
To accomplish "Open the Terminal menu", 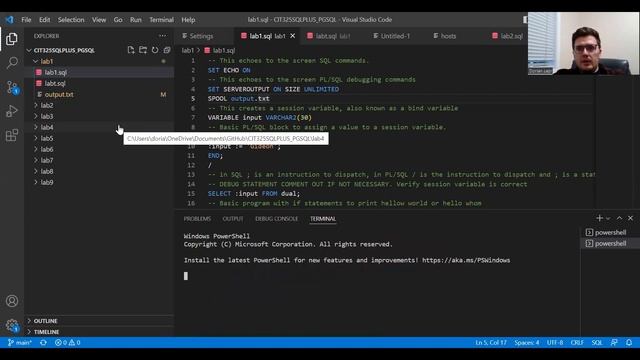I will tap(161, 20).
